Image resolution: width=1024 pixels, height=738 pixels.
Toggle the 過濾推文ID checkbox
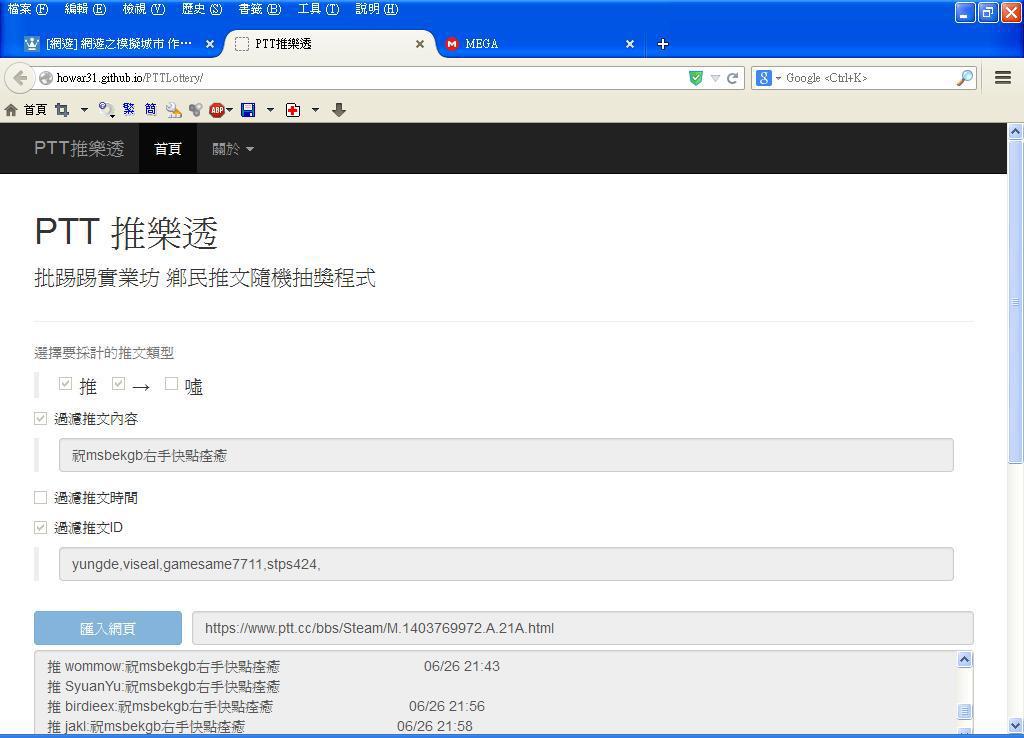coord(40,527)
